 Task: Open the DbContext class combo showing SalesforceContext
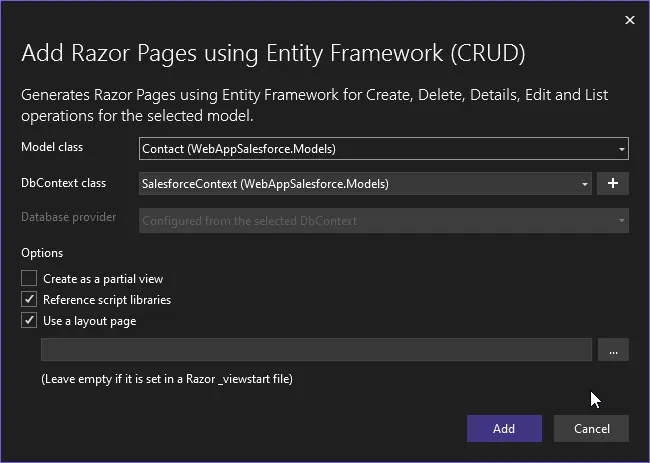click(x=360, y=184)
